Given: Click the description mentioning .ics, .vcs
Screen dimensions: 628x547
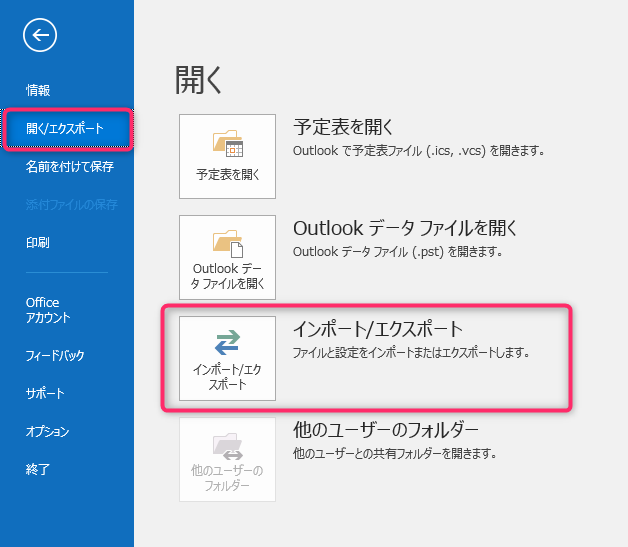Looking at the screenshot, I should (x=419, y=151).
